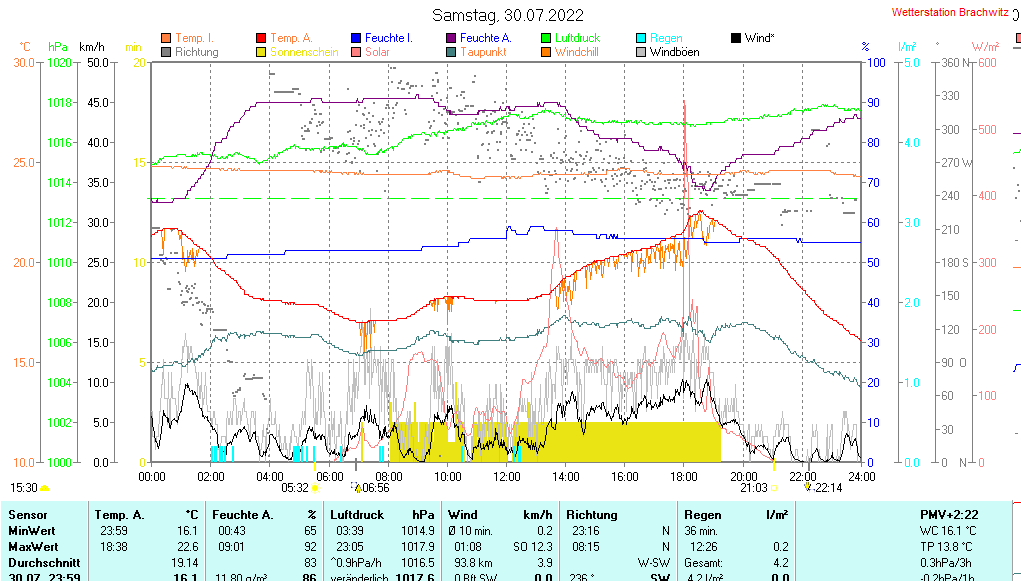Click the black Wind legend swatch

(736, 38)
